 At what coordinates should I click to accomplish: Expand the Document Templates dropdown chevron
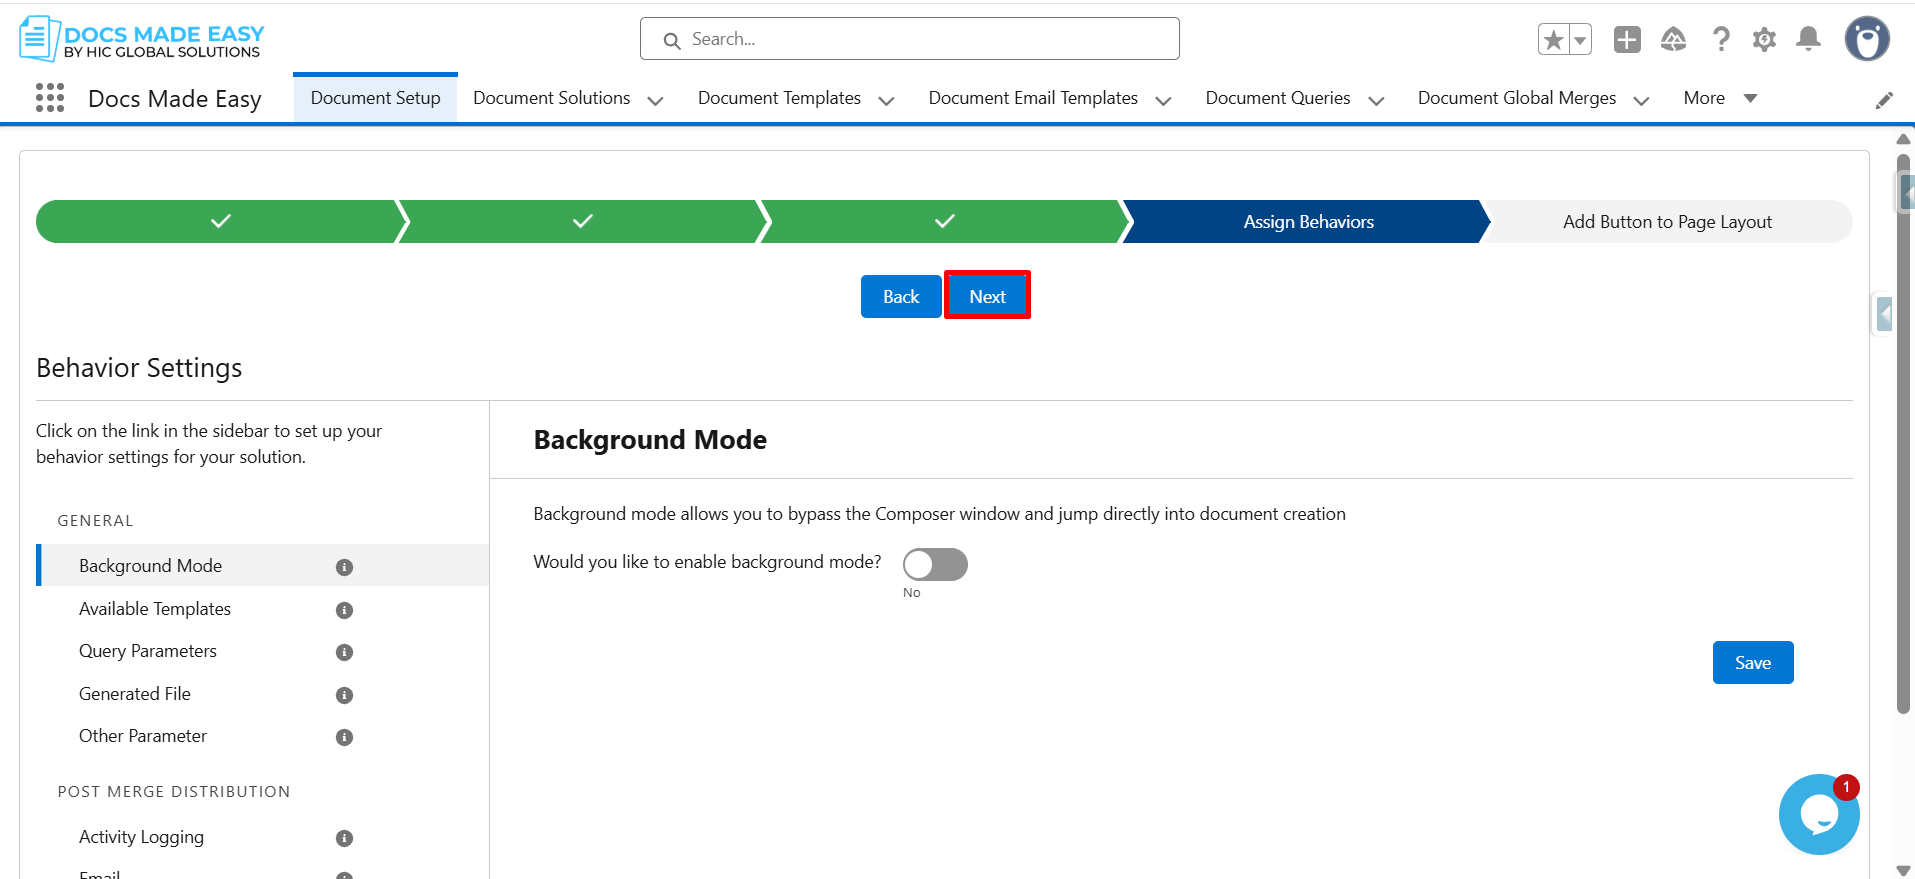coord(886,100)
